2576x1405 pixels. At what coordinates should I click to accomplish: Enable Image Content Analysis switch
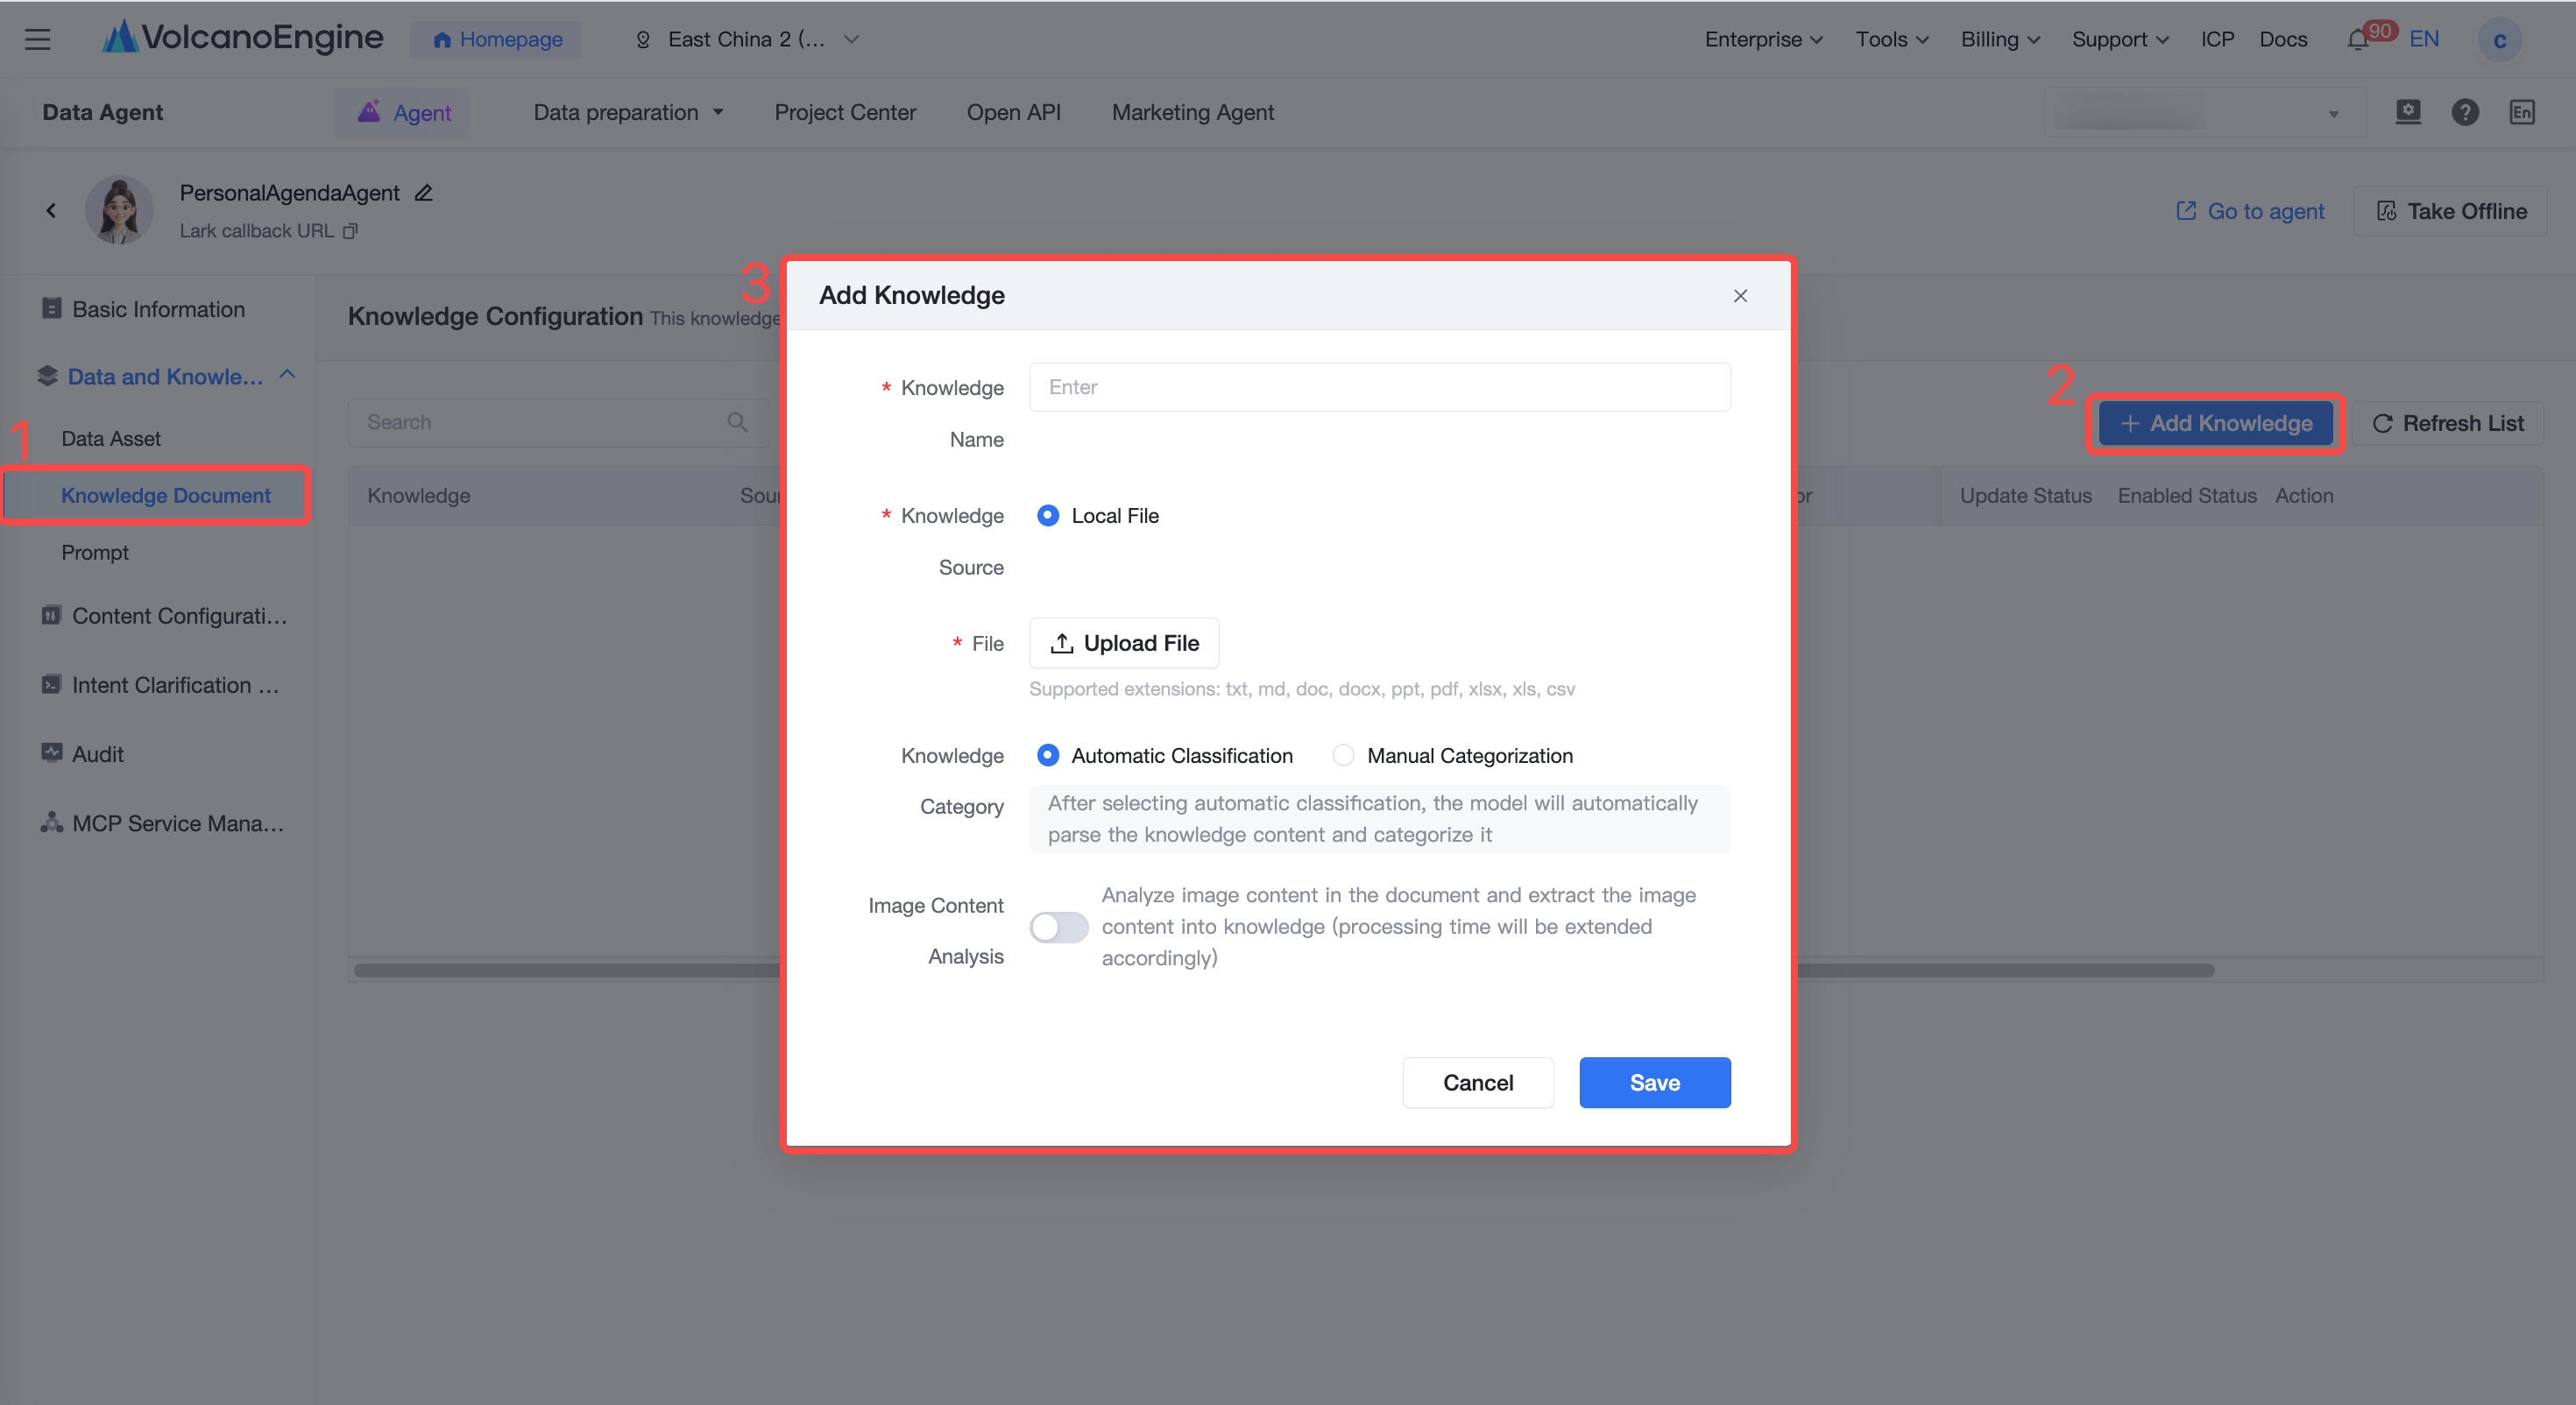(1059, 927)
